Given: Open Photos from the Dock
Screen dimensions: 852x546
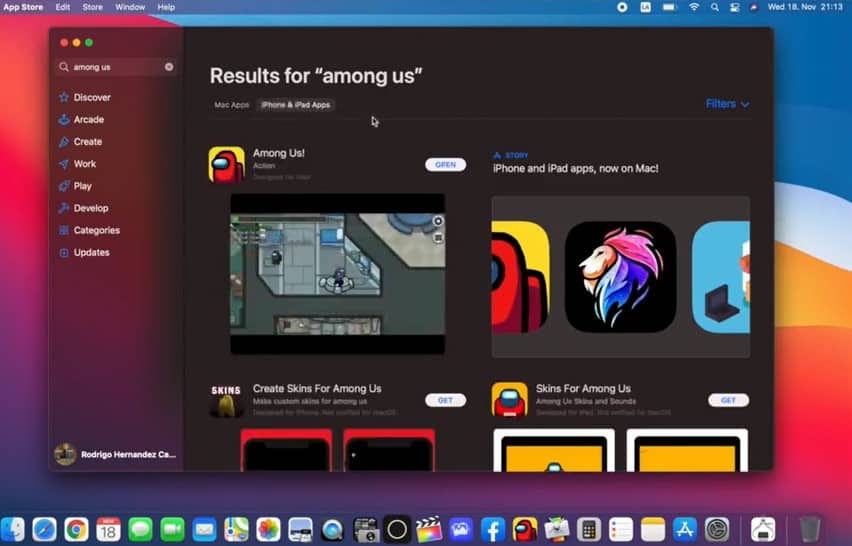Looking at the screenshot, I should 268,529.
